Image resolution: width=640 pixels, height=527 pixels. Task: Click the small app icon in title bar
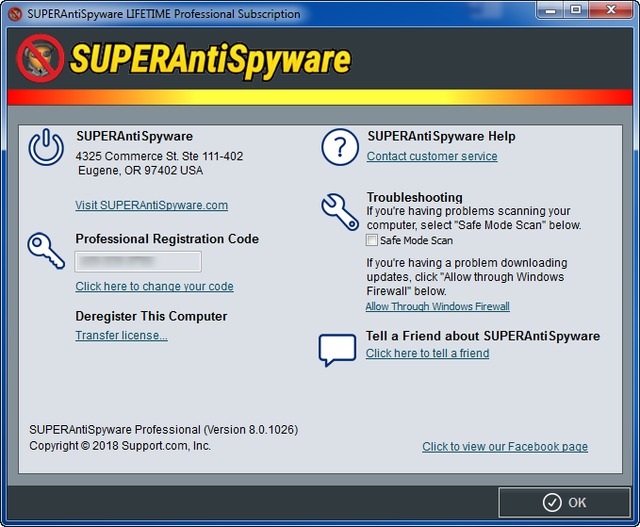coord(14,14)
